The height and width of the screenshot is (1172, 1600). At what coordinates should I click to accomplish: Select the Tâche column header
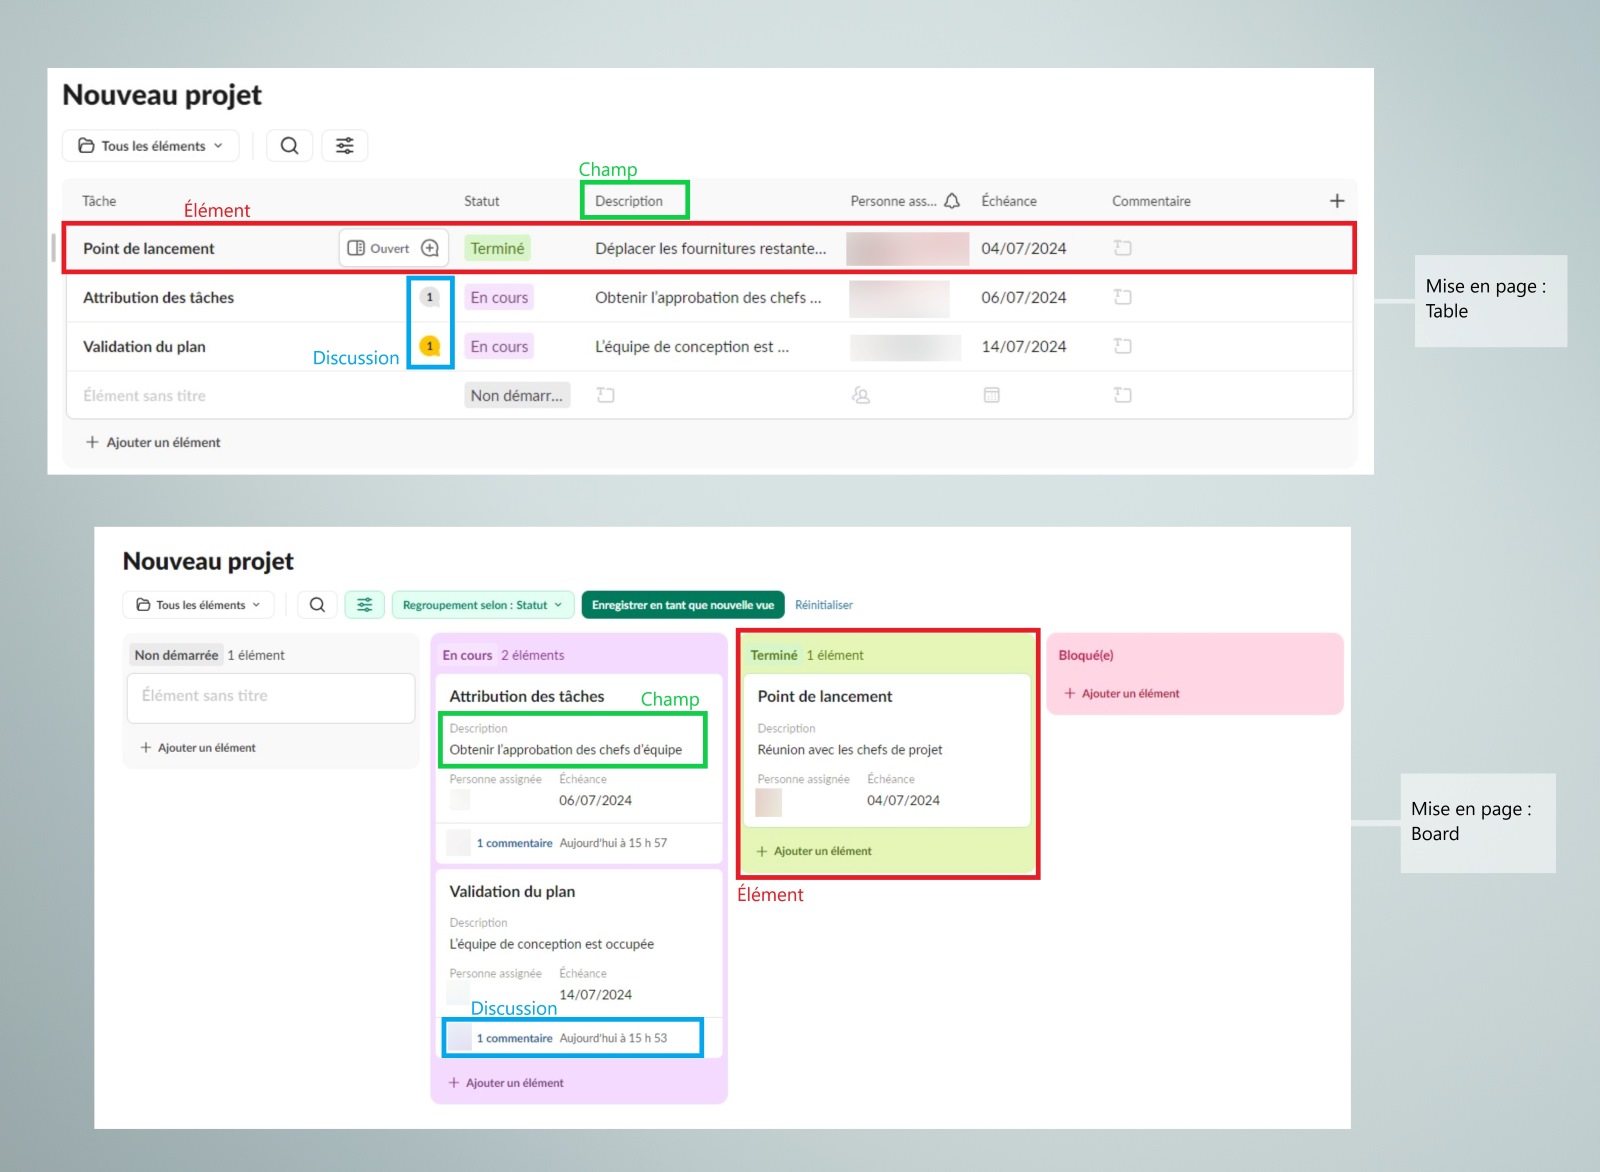pos(98,200)
